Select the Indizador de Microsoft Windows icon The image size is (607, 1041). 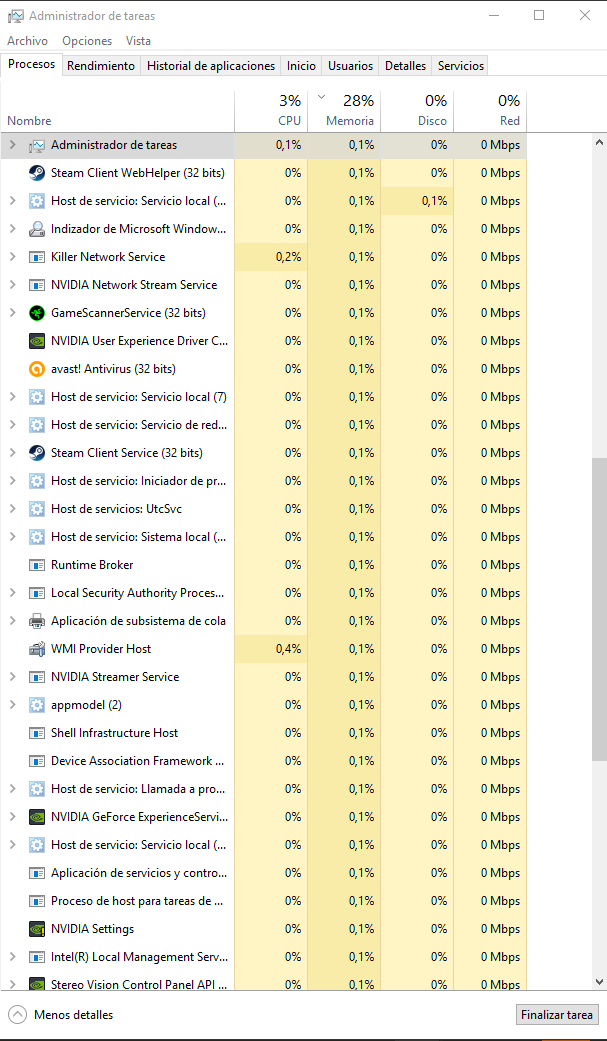(x=37, y=229)
